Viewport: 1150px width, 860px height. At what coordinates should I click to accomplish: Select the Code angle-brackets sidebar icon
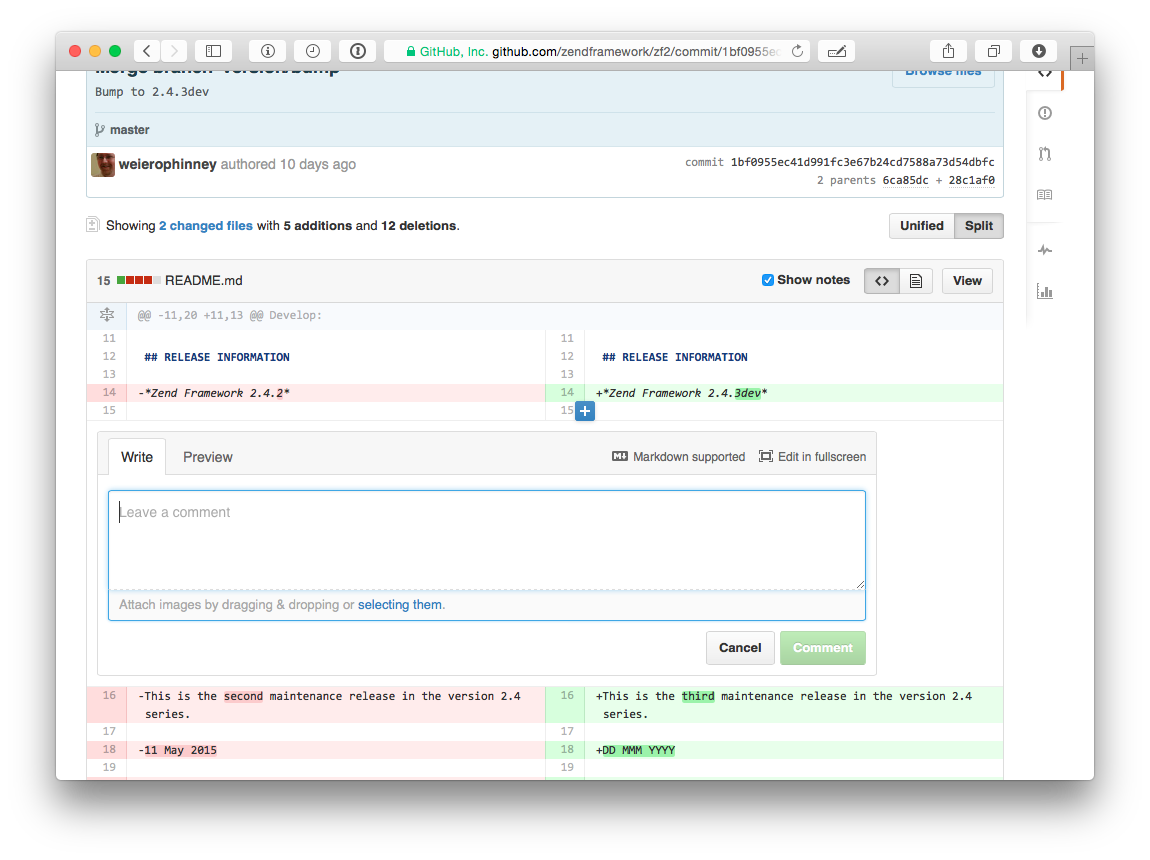[x=1042, y=71]
